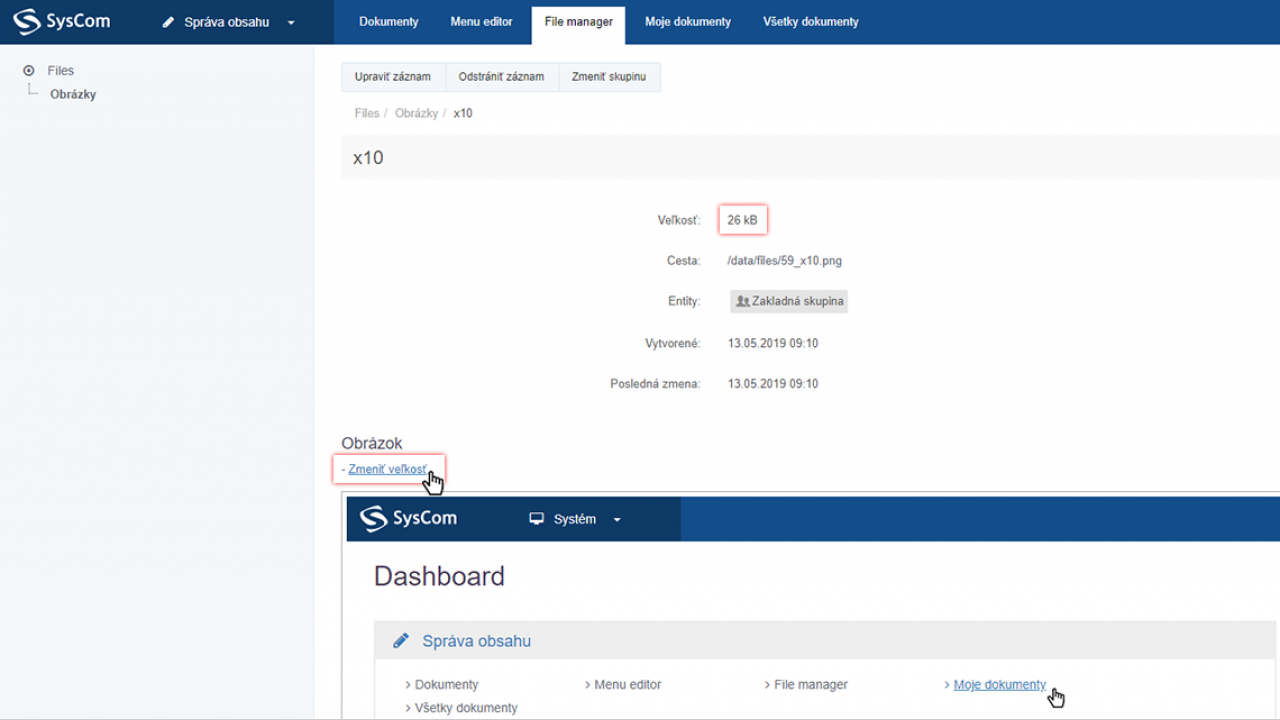Open the Menu editor tab
Viewport: 1280px width, 720px height.
click(481, 21)
